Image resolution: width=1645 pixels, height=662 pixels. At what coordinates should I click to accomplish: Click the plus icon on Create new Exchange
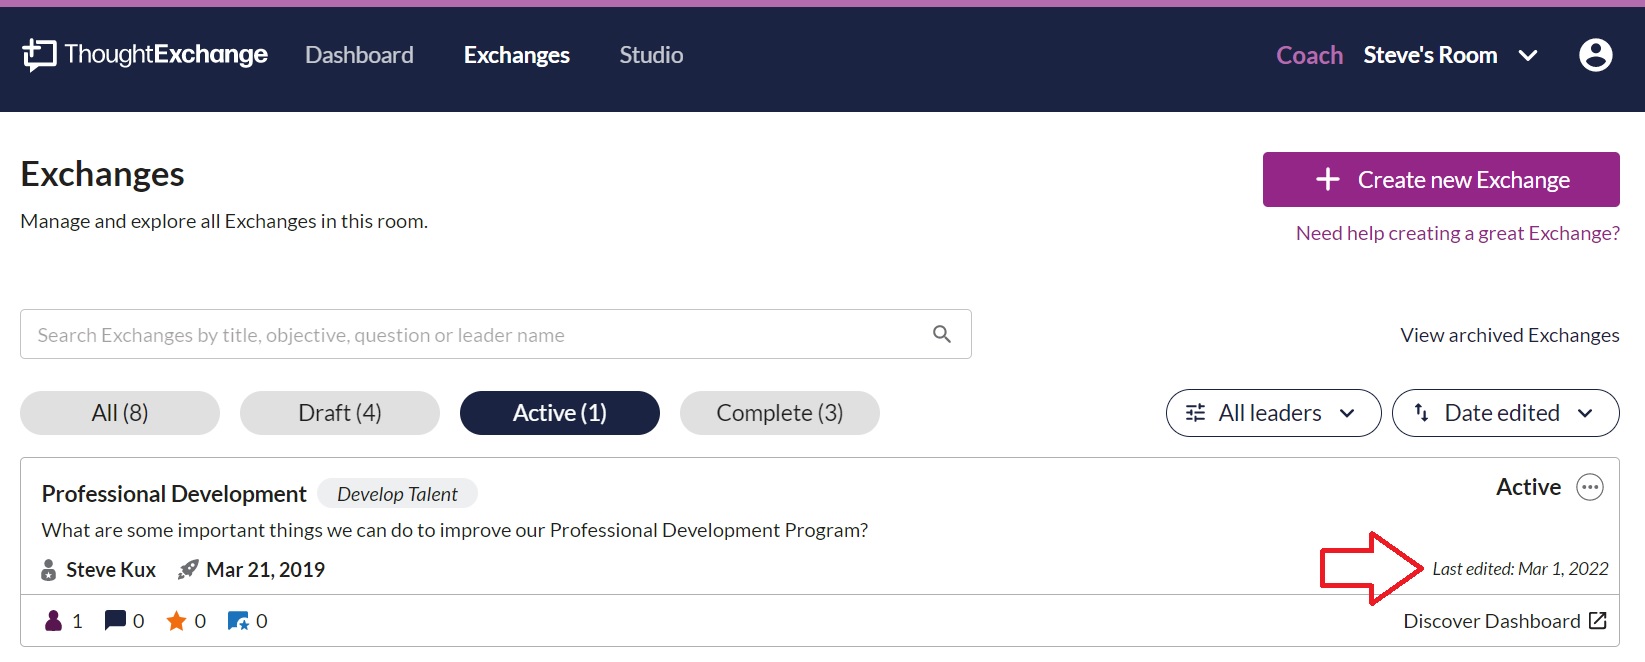[1327, 180]
